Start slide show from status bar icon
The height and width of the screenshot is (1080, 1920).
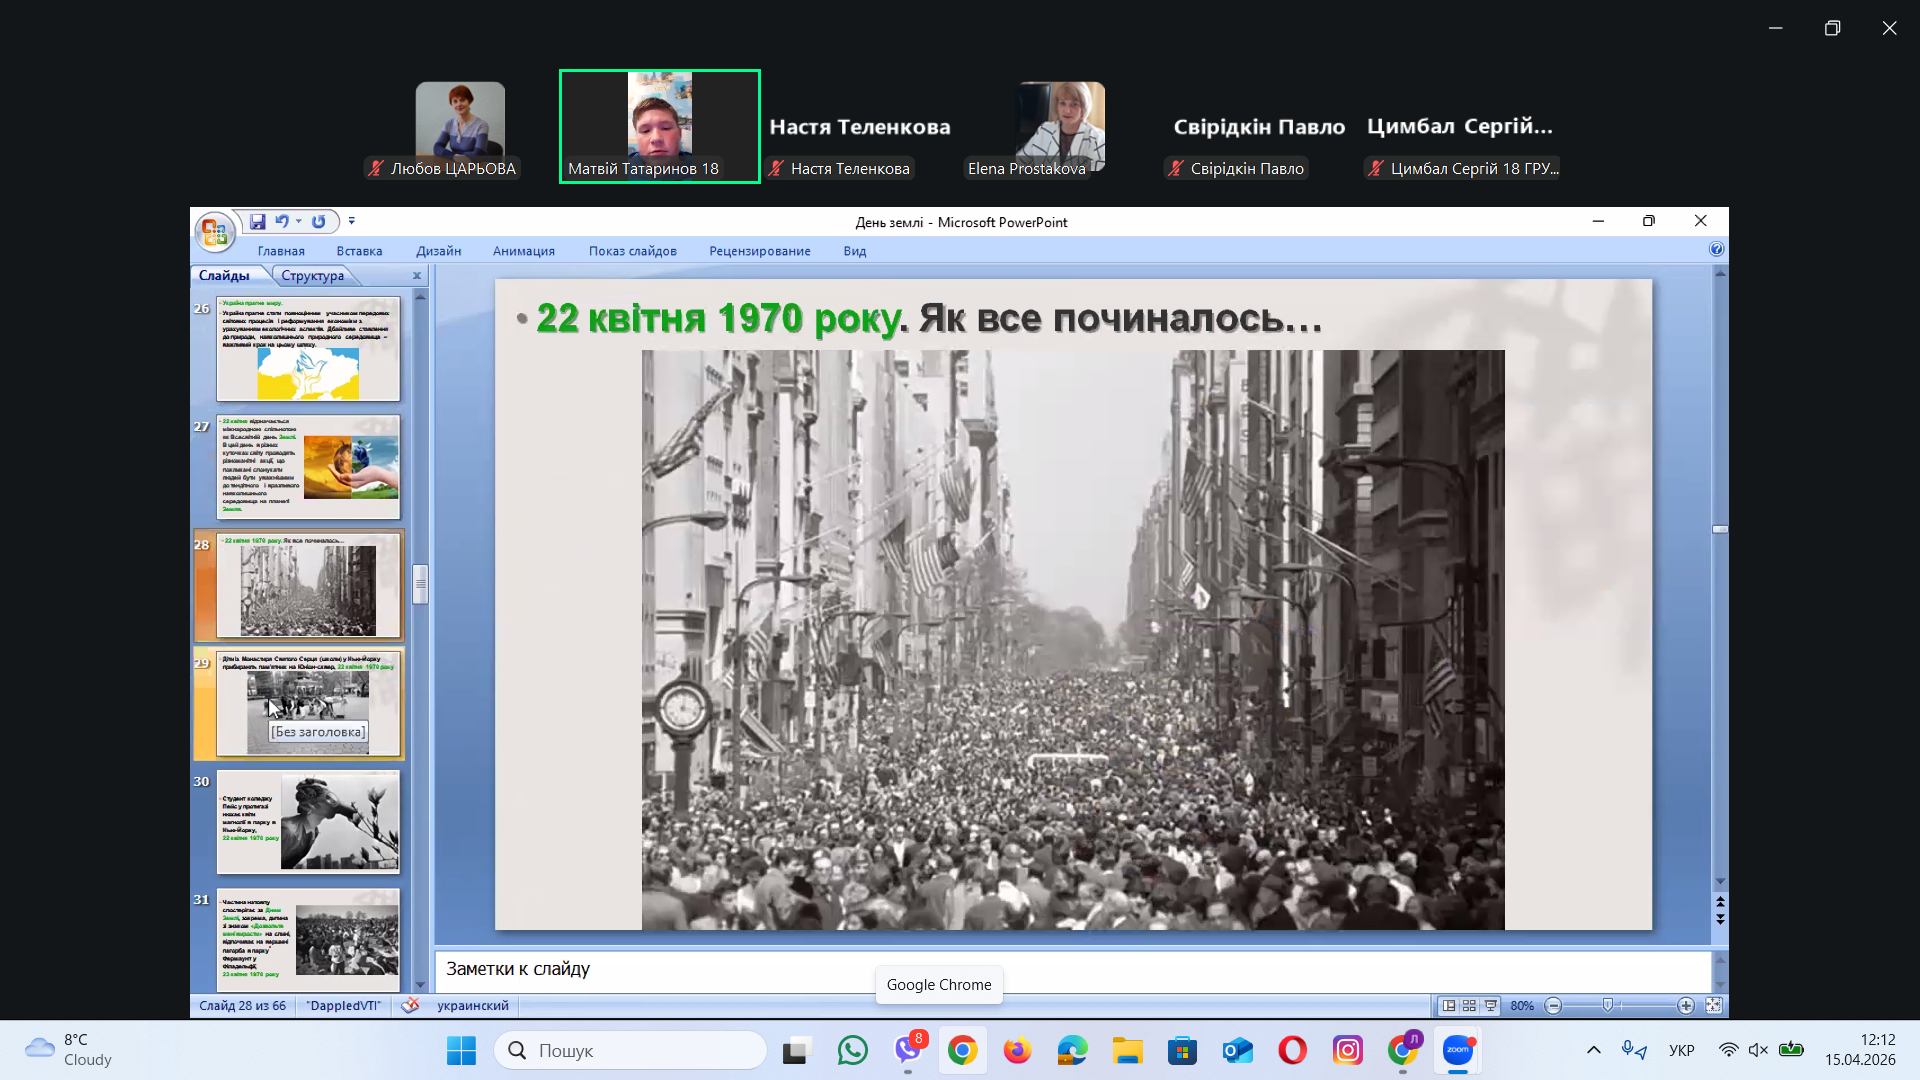click(1490, 1006)
